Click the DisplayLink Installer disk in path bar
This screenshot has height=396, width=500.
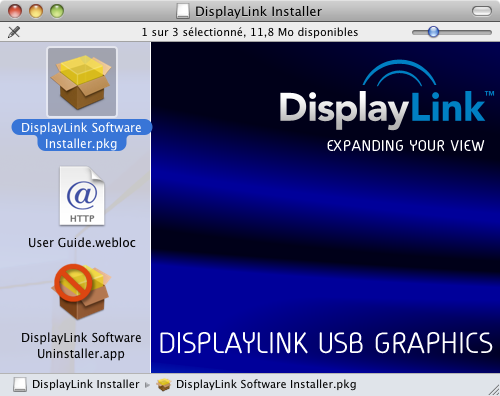20,385
